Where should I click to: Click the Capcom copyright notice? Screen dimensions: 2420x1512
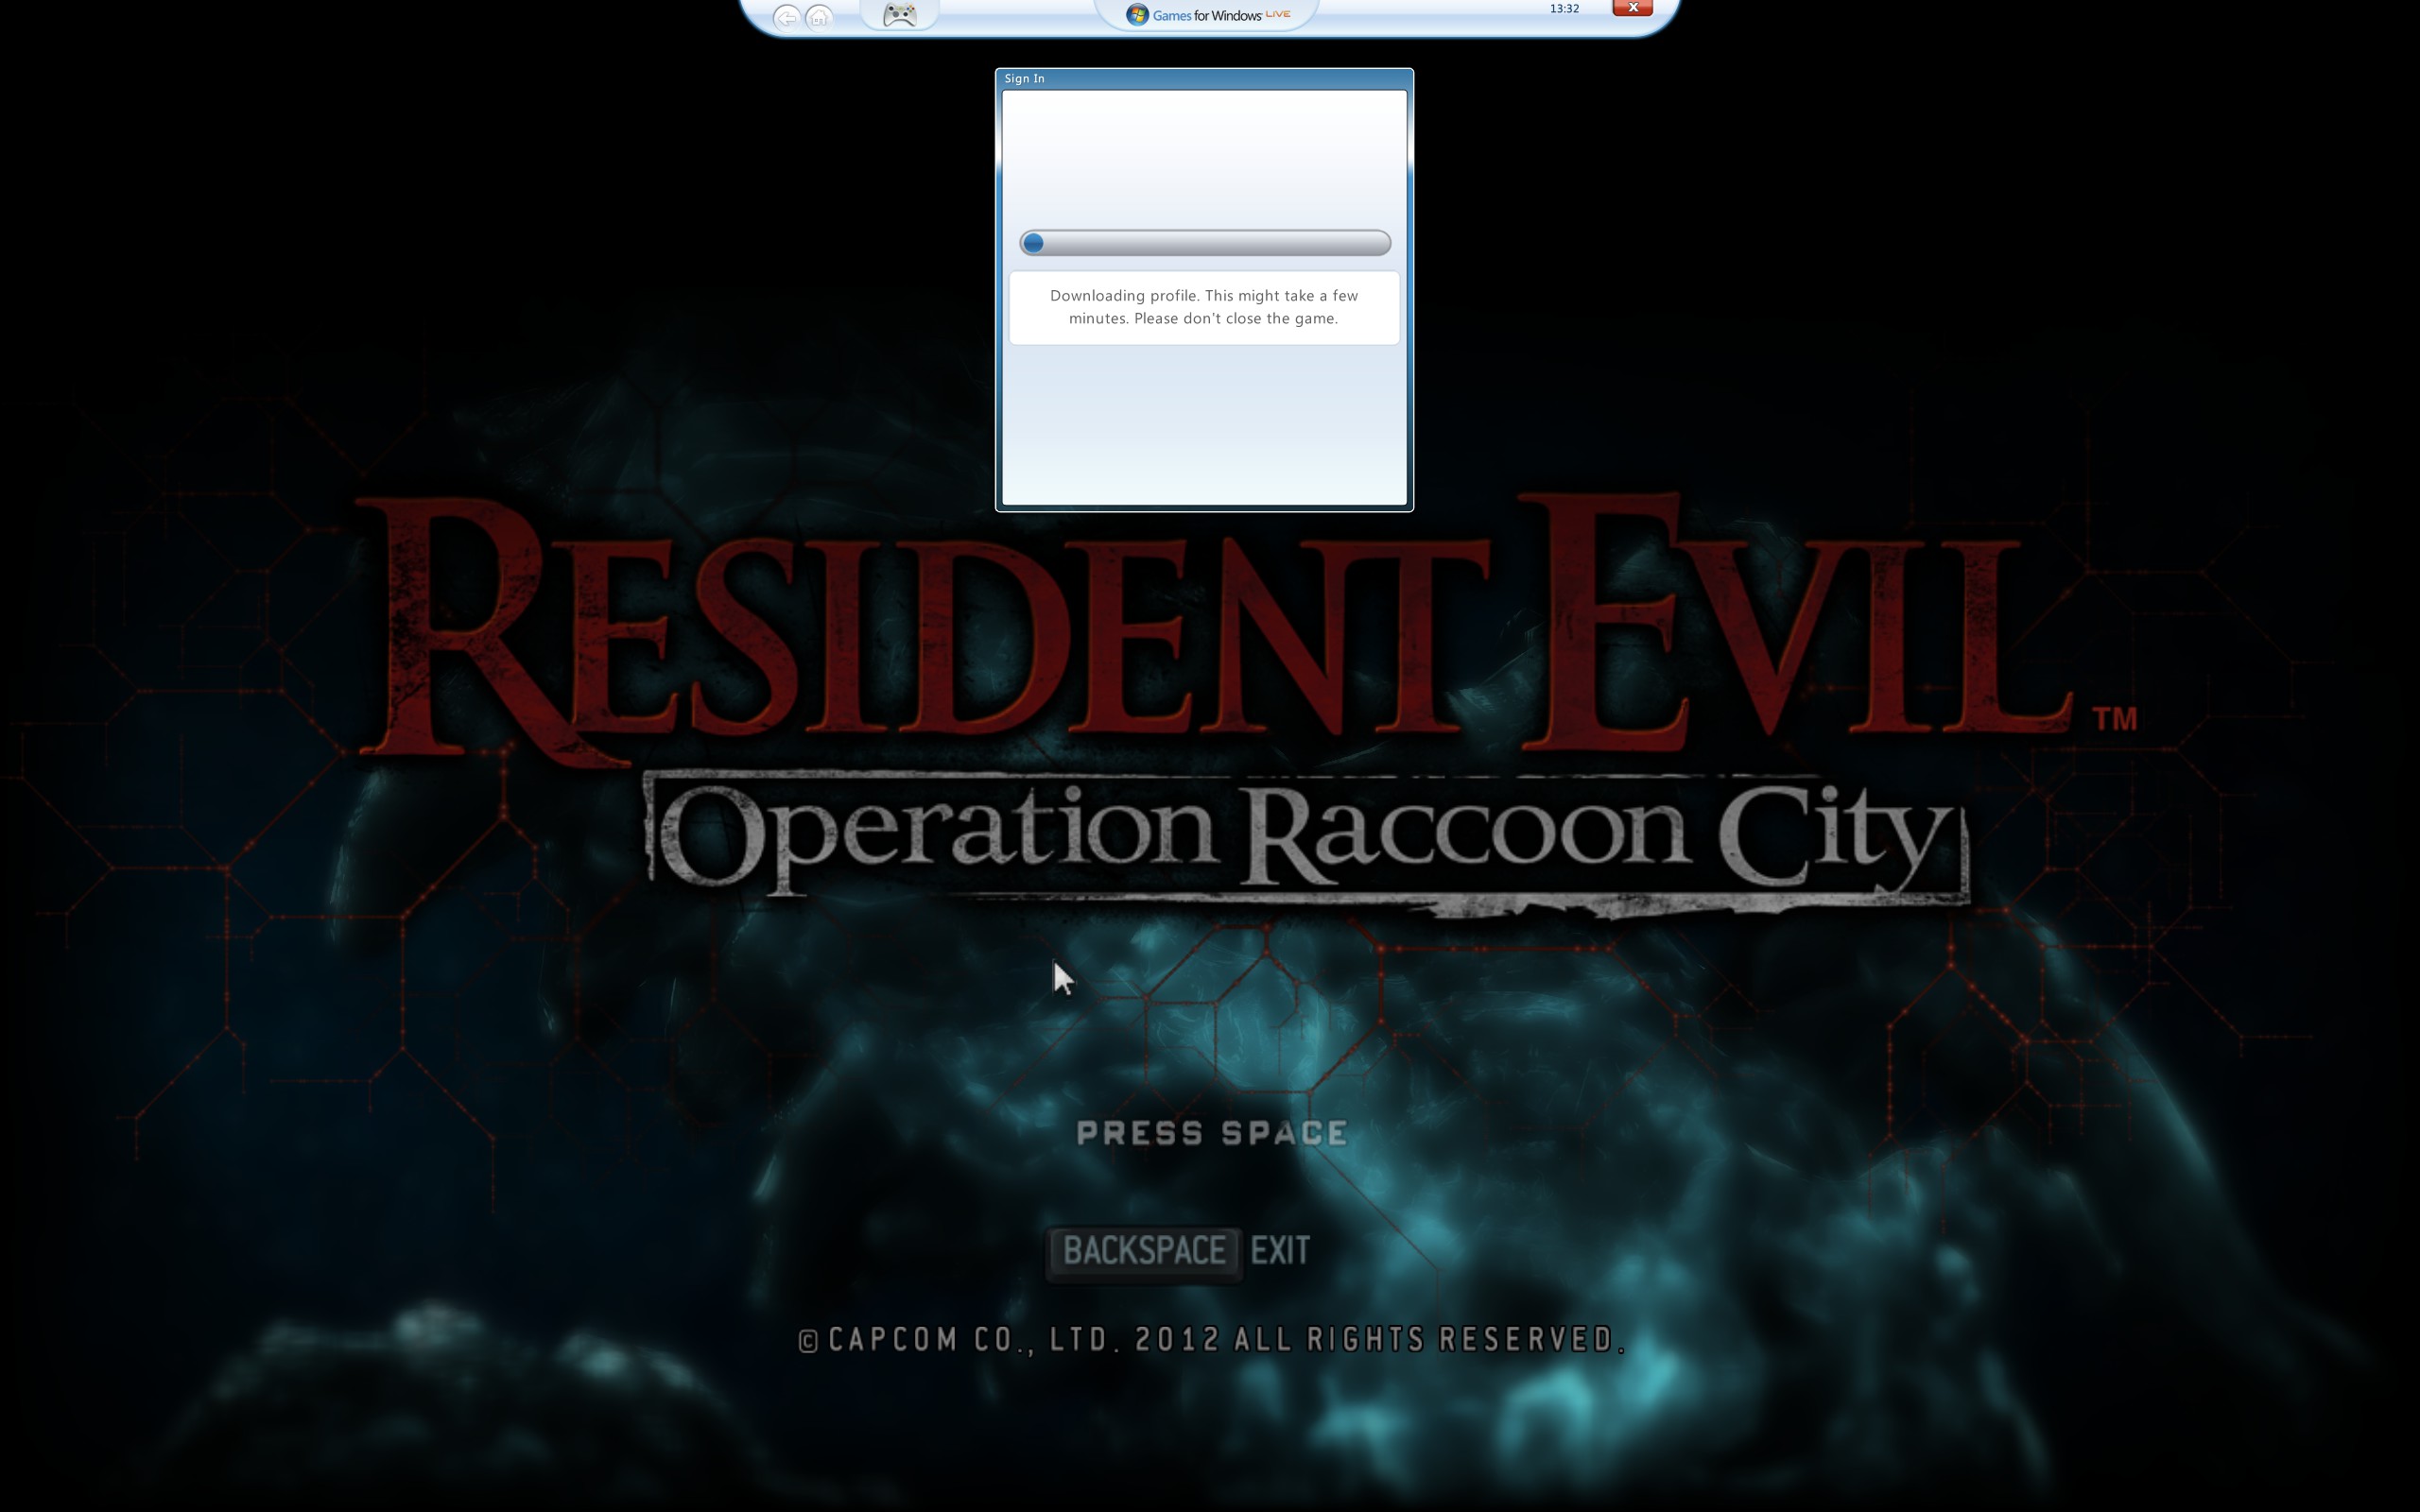point(1212,1340)
